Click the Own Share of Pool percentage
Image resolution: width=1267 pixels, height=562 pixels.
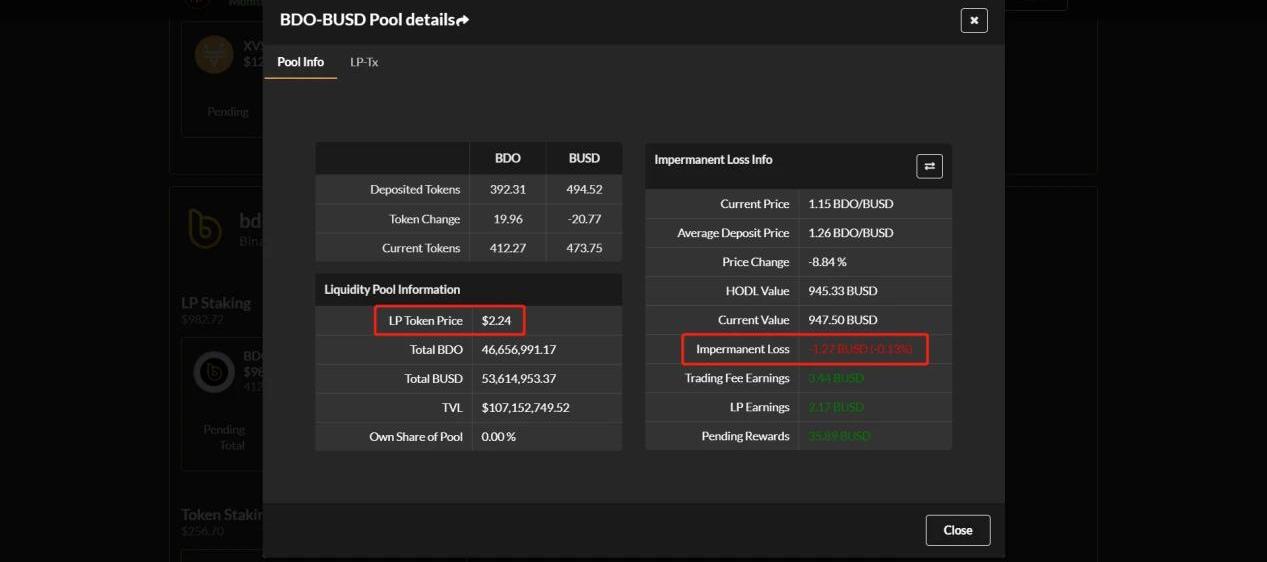tap(498, 437)
